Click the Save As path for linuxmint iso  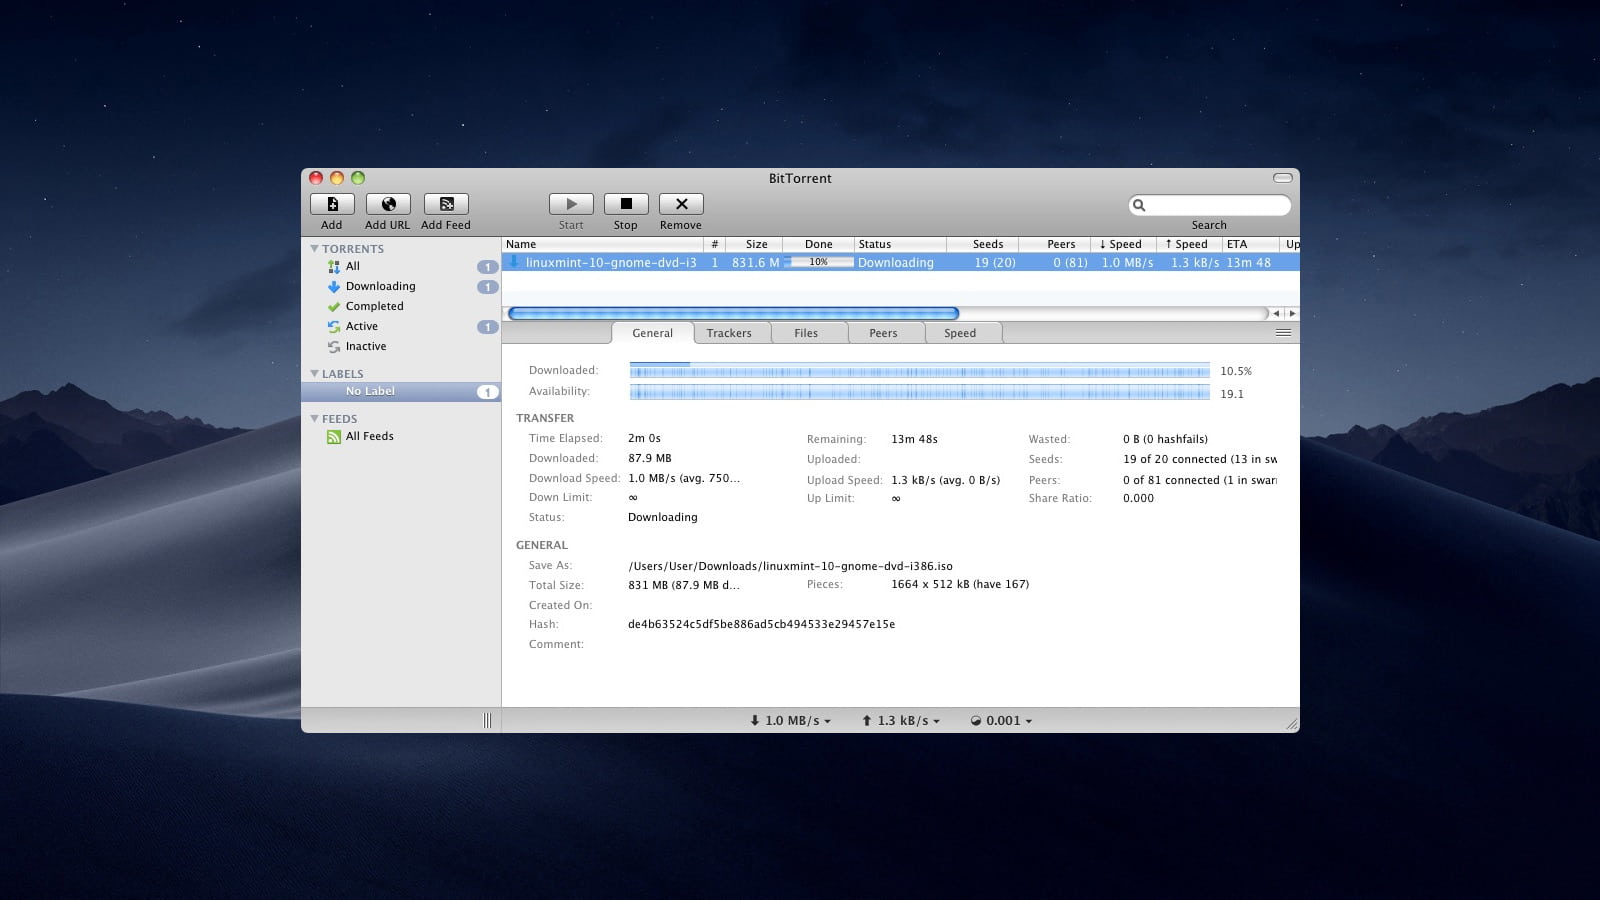pos(790,566)
